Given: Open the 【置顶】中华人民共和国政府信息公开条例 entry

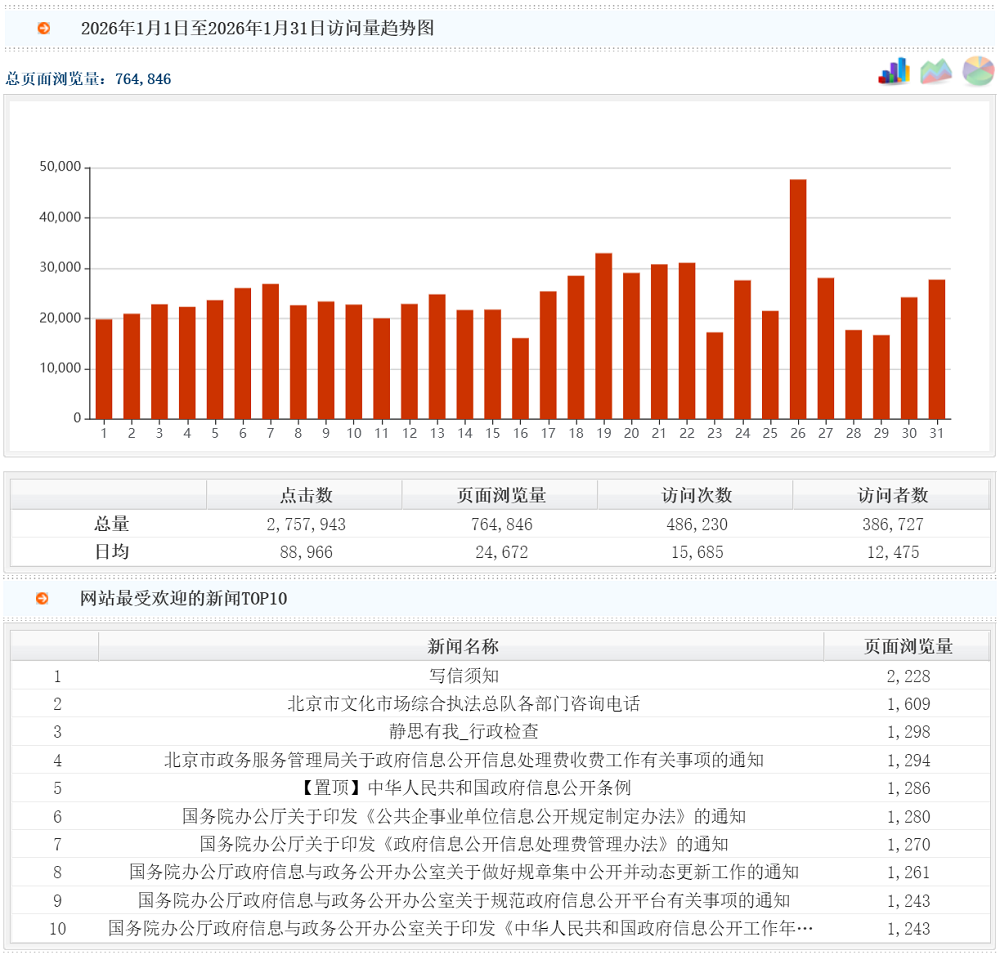Looking at the screenshot, I should point(463,788).
